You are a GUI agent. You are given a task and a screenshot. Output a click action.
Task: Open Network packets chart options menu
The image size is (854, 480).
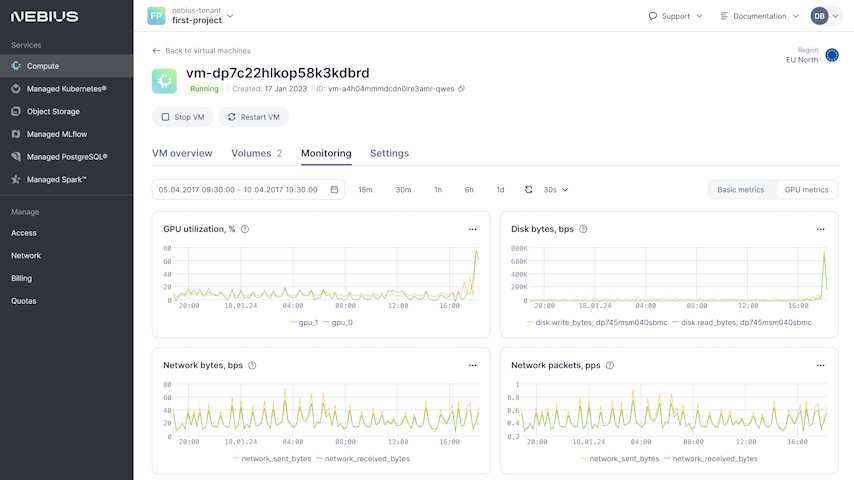pos(820,366)
